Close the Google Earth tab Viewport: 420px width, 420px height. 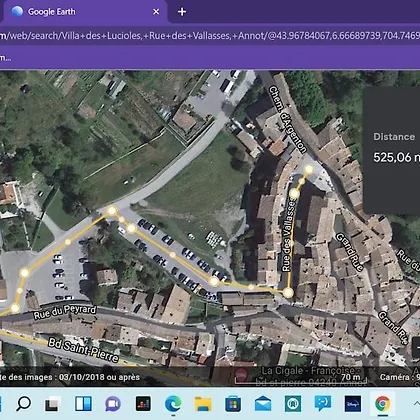click(156, 12)
